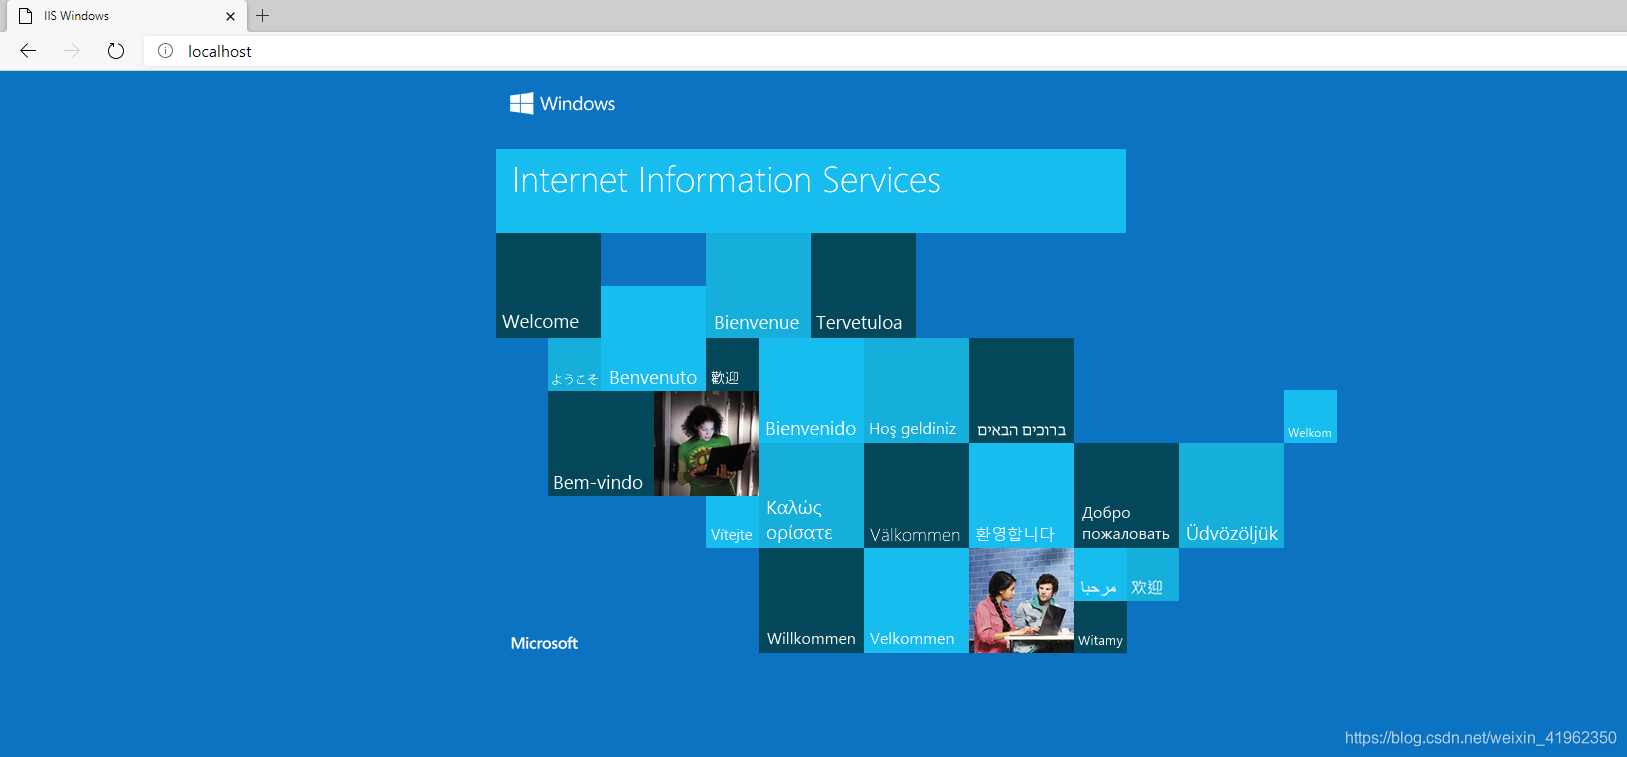Click the browser back arrow
The height and width of the screenshot is (757, 1627).
28,51
